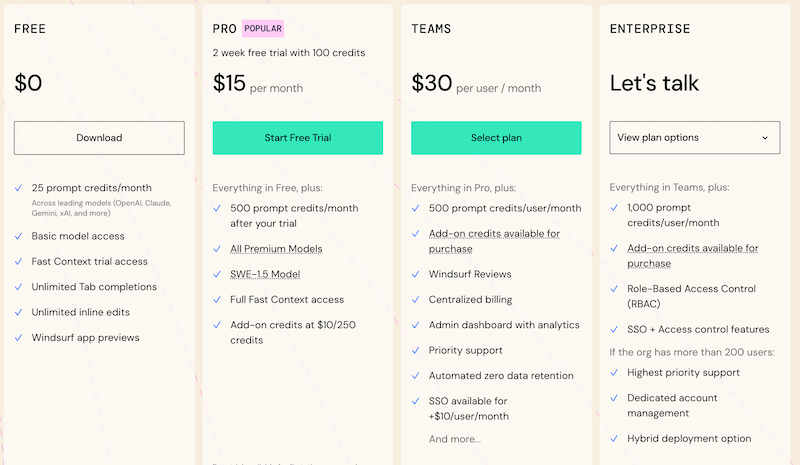The image size is (800, 465).
Task: Click checkmark beside Priority support
Action: (416, 350)
